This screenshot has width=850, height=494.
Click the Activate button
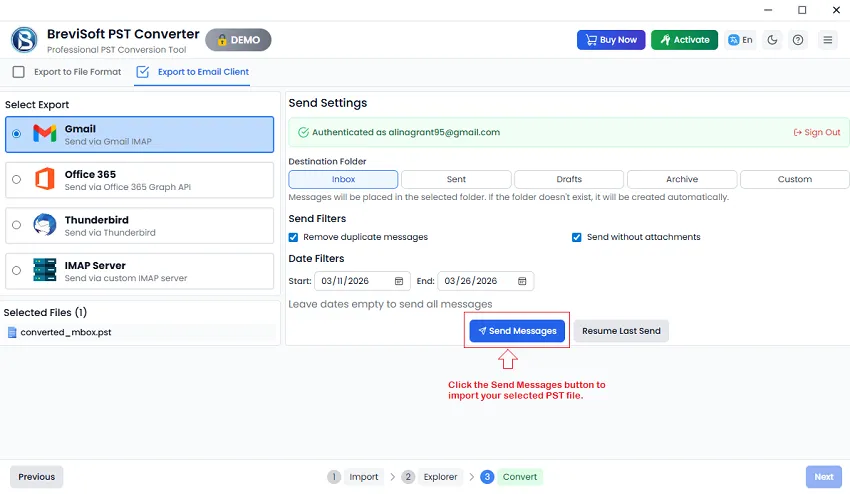[684, 40]
